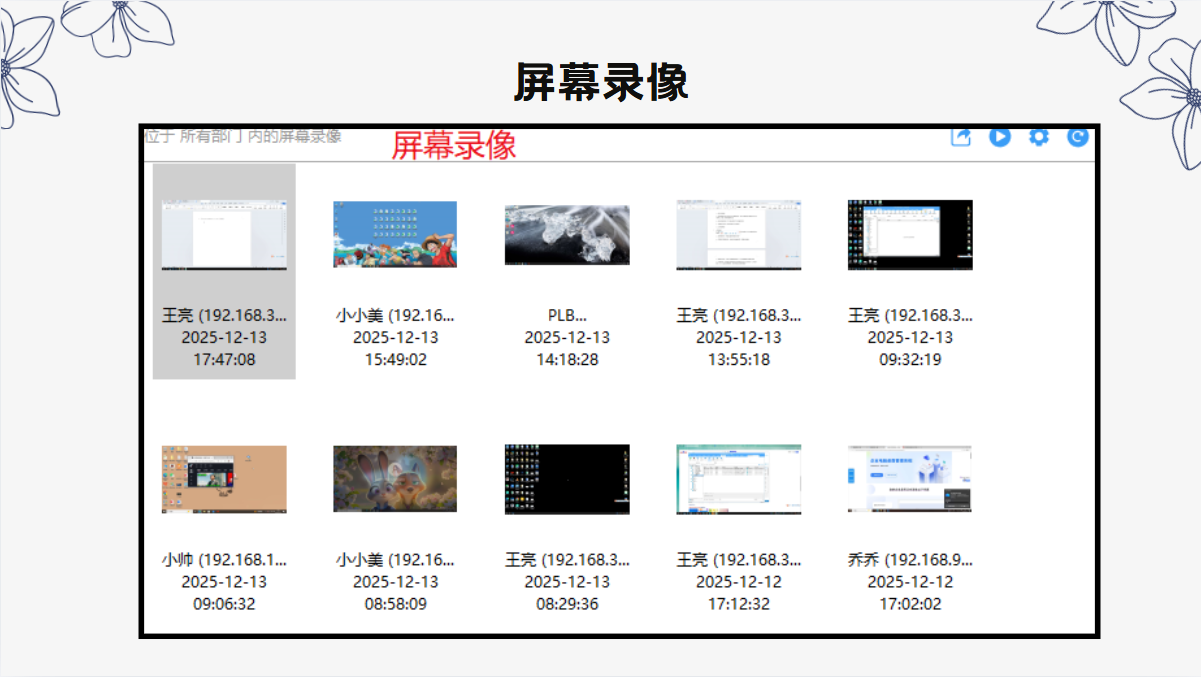Click the blue refresh icon
This screenshot has width=1201, height=677.
(1077, 137)
